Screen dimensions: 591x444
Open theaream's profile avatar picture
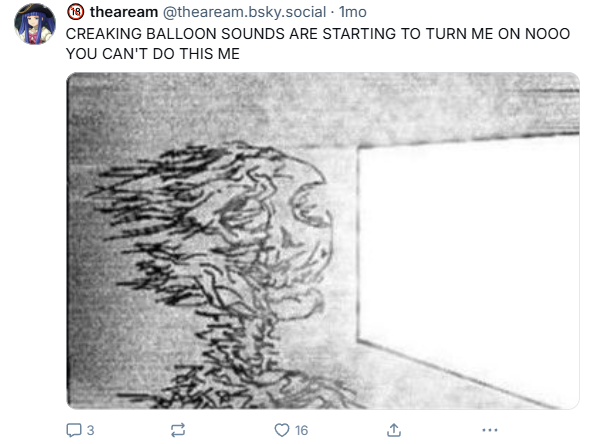35,24
